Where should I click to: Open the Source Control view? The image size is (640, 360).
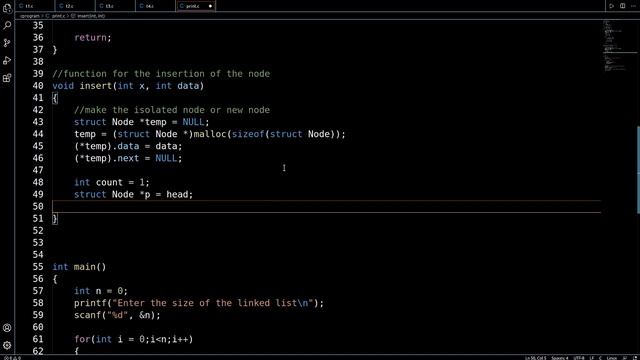[7, 43]
